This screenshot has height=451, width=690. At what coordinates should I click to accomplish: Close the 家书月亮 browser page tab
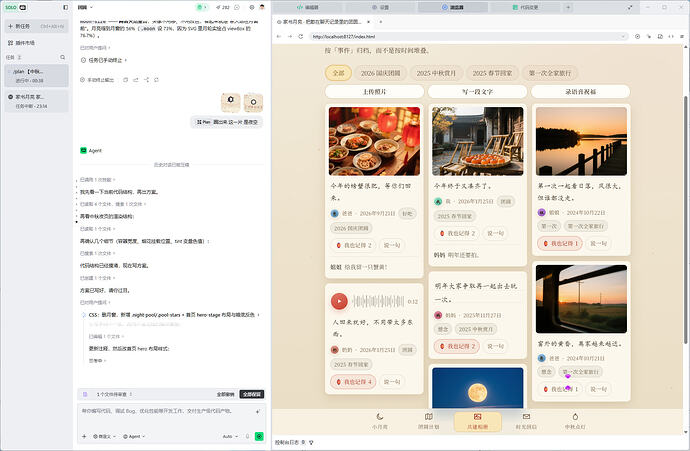(368, 22)
